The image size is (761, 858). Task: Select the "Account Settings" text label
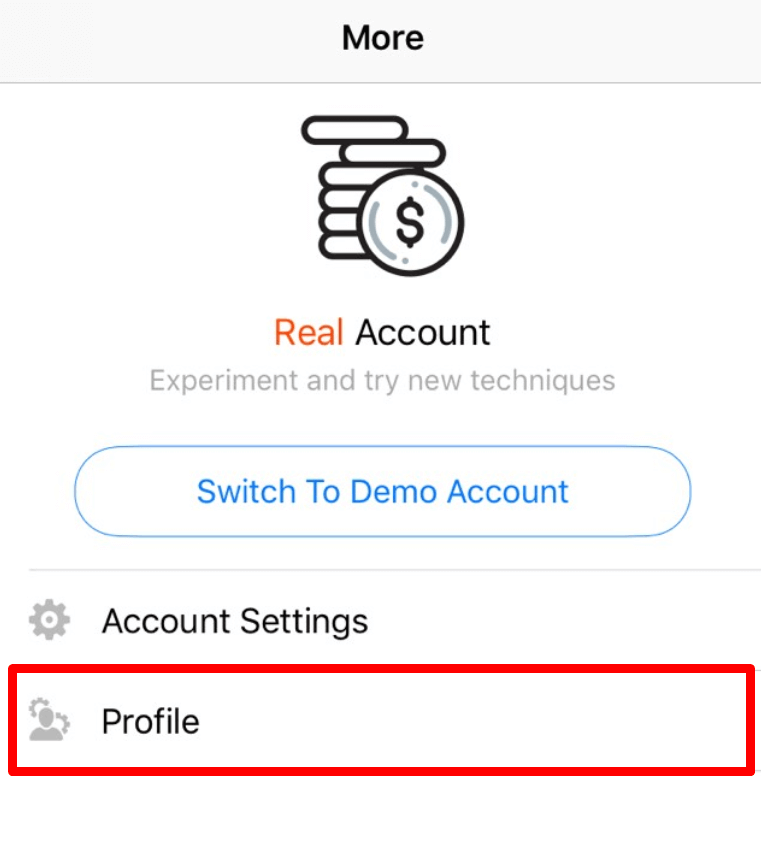click(x=235, y=621)
